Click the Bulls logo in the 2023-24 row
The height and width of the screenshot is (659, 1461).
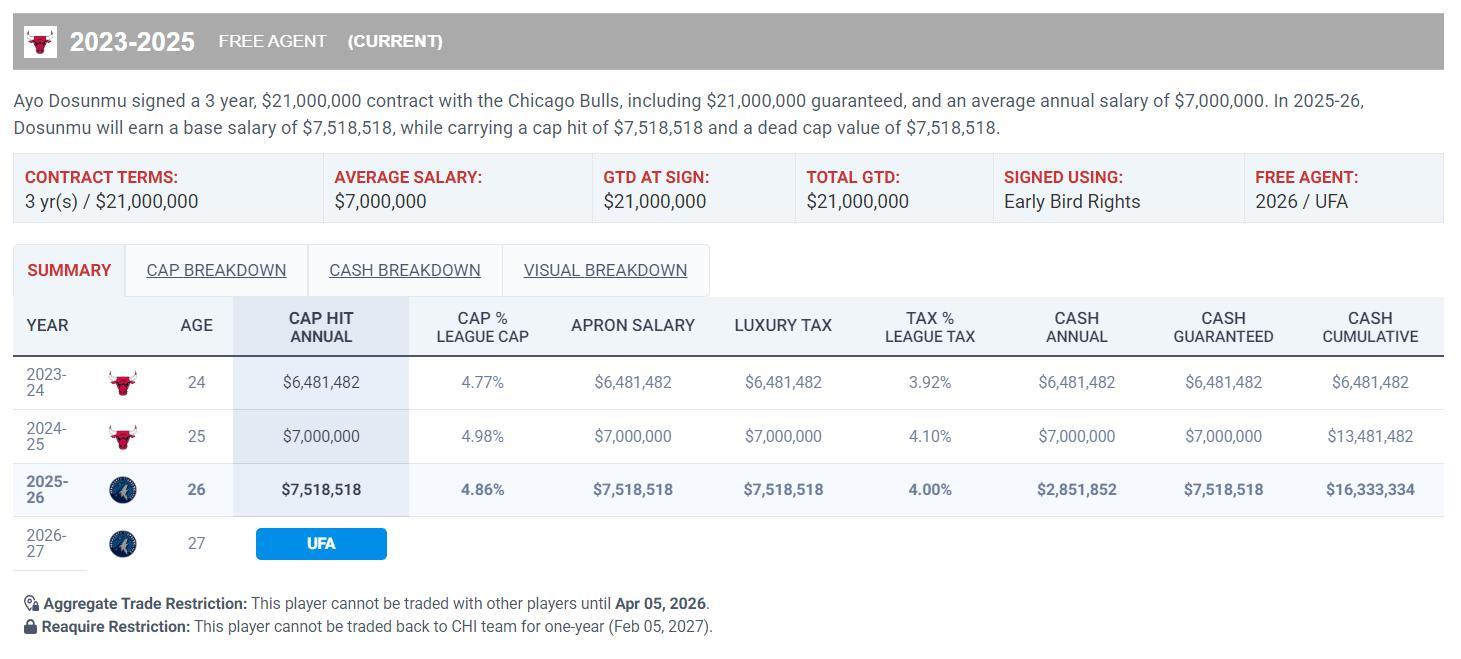pos(122,383)
